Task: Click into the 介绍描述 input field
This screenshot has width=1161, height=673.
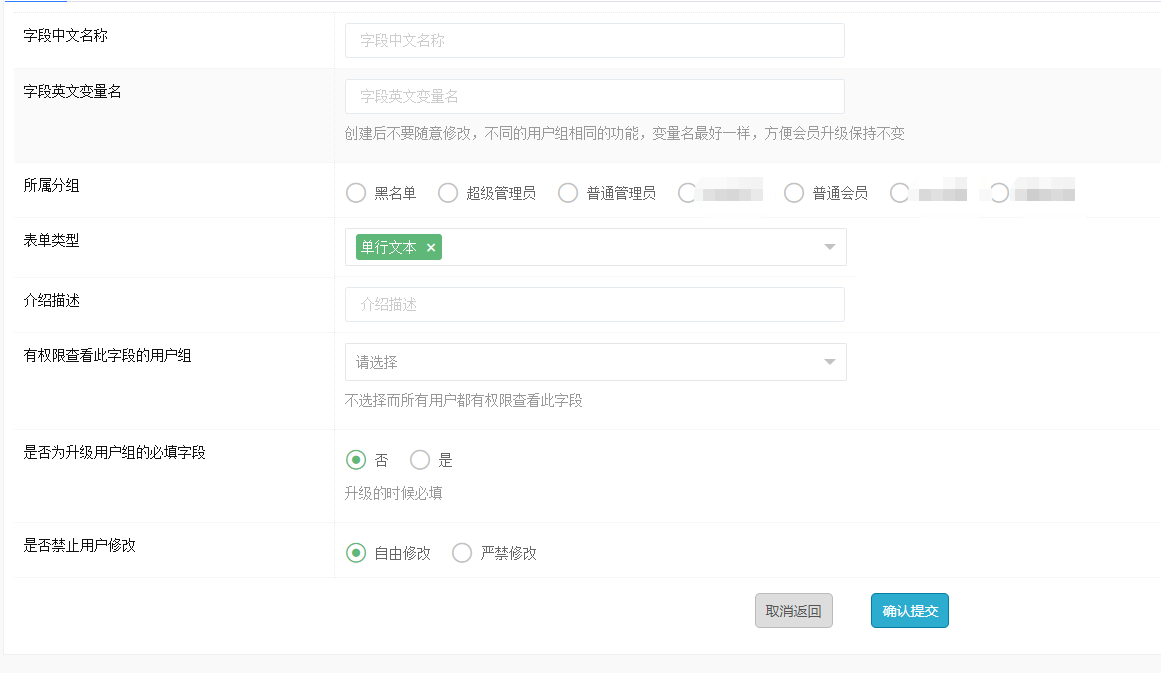Action: click(x=594, y=305)
